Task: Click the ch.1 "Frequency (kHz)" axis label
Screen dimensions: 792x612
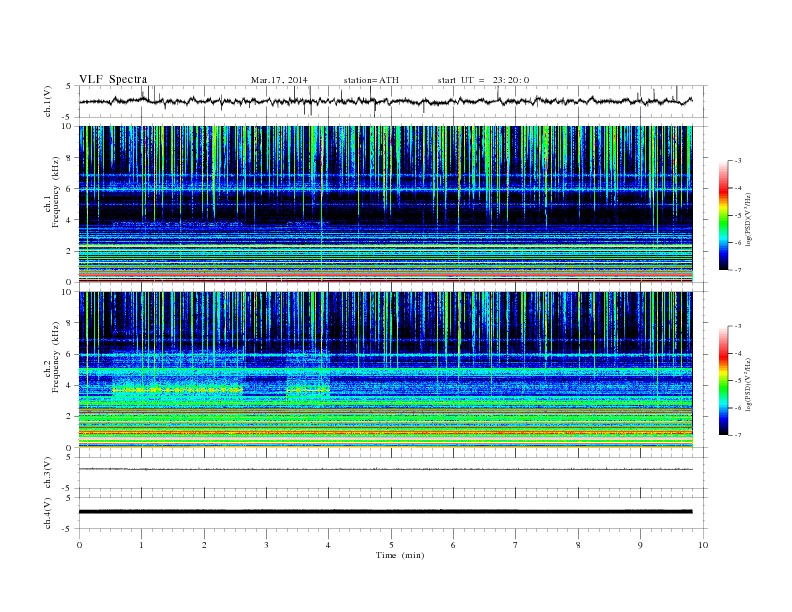Action: [x=56, y=192]
